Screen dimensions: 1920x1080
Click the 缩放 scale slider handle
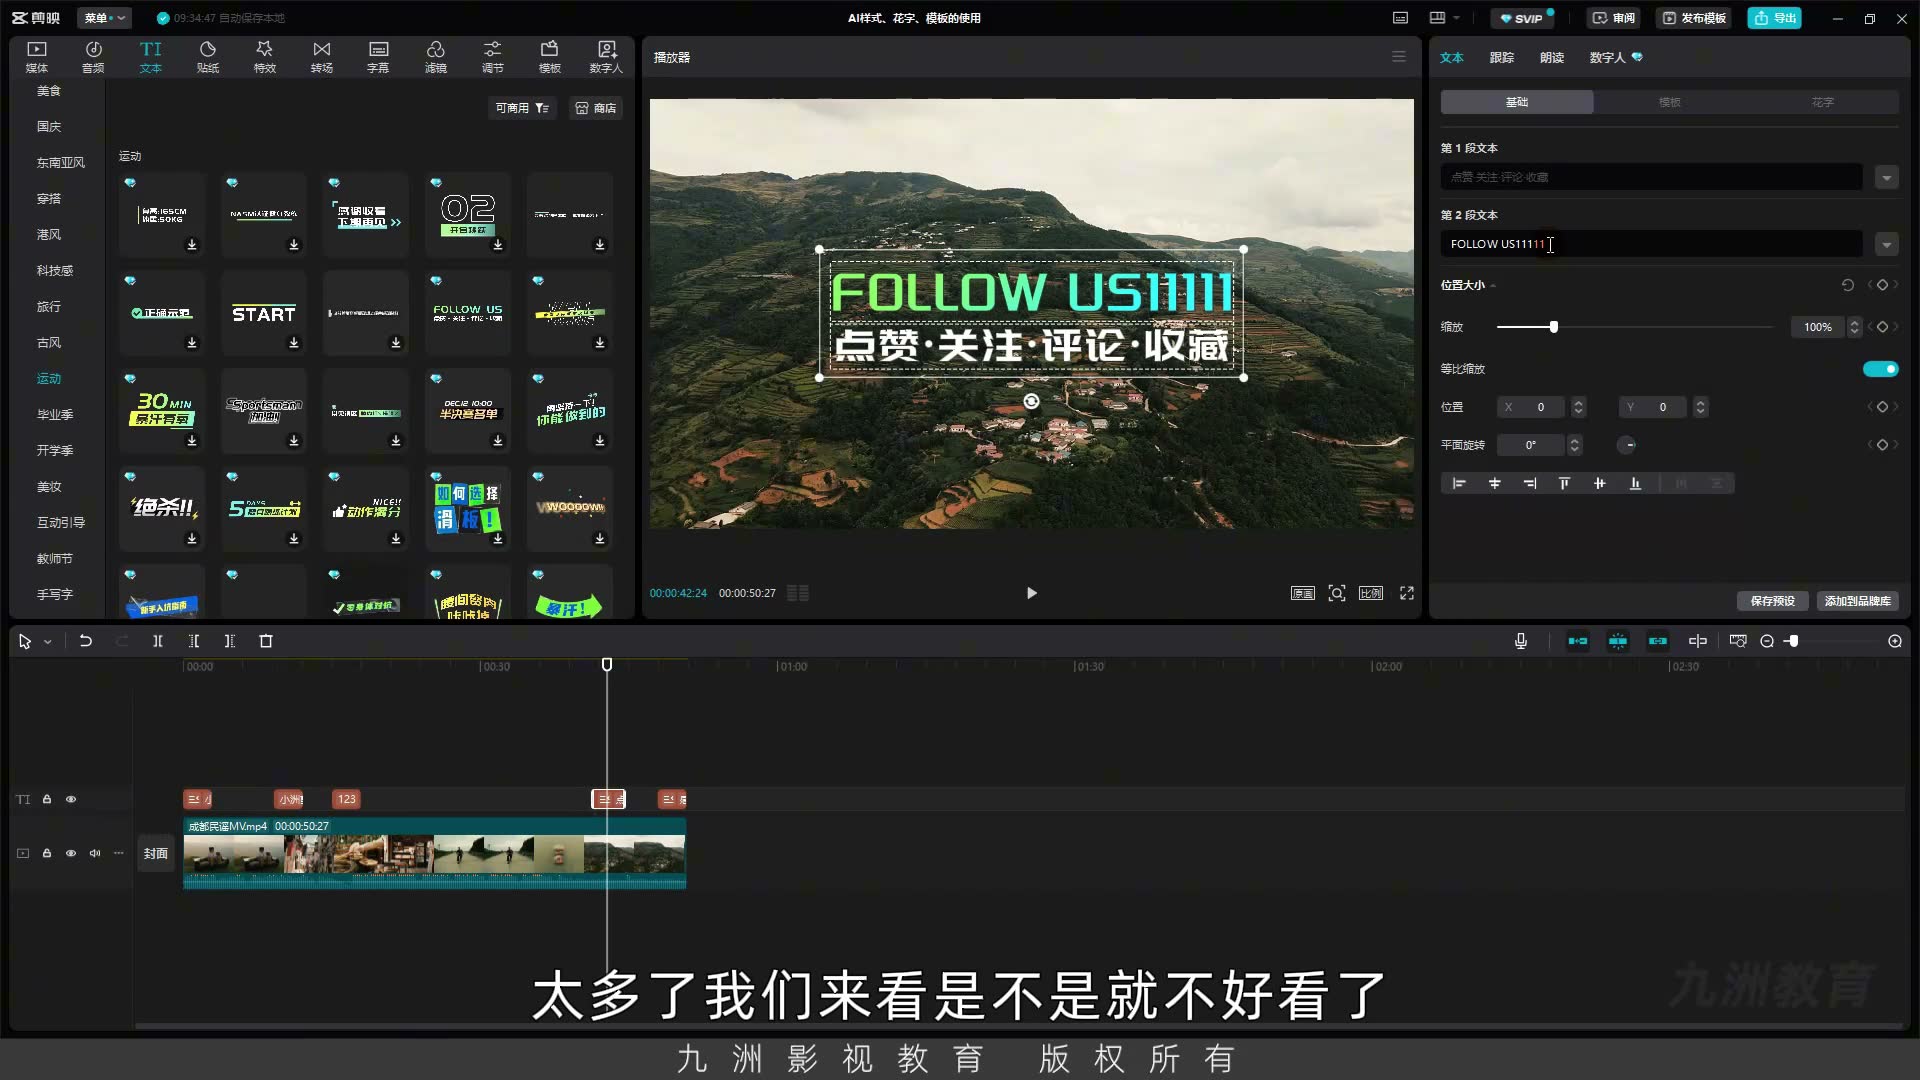tap(1553, 327)
